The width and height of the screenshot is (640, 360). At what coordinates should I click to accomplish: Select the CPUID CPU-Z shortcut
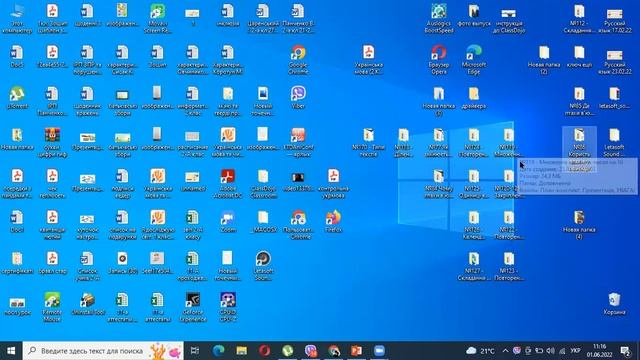[228, 308]
